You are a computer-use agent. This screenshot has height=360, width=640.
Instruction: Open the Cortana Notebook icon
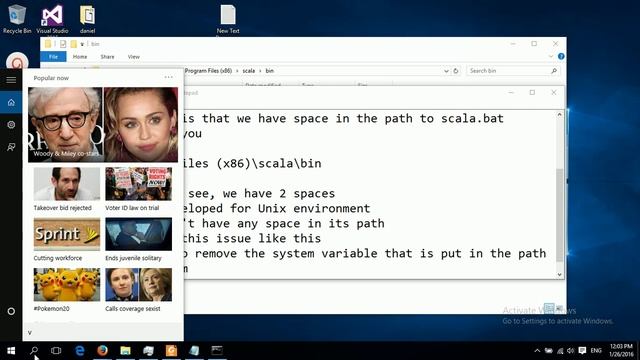click(x=11, y=124)
